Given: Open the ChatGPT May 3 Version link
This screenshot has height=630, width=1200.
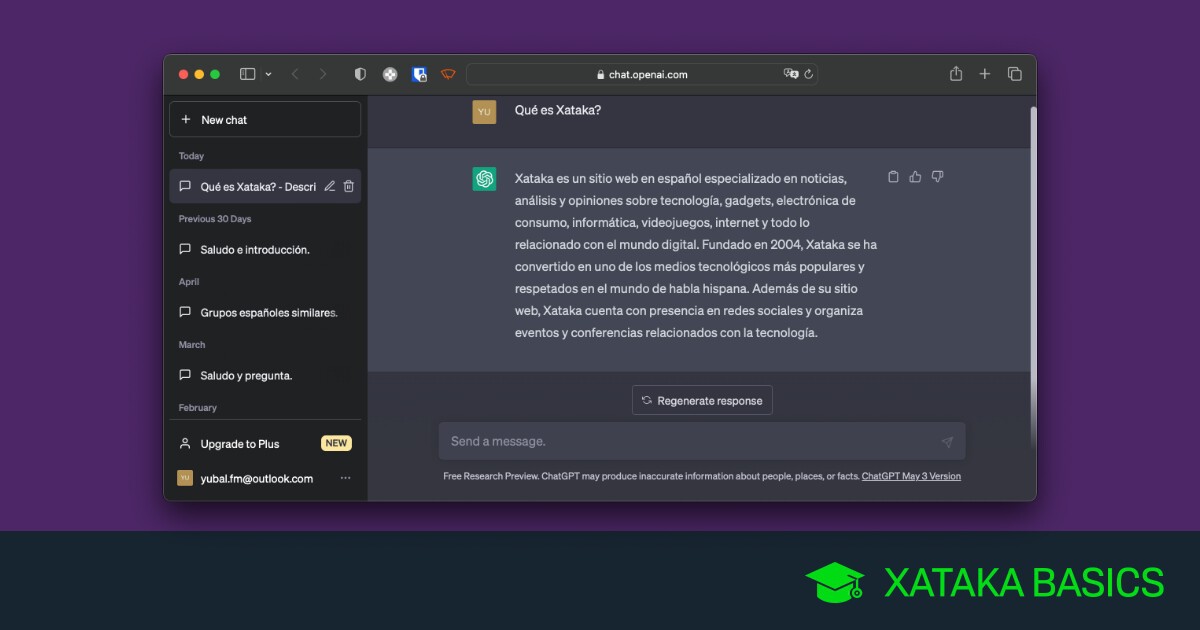Looking at the screenshot, I should pos(911,477).
